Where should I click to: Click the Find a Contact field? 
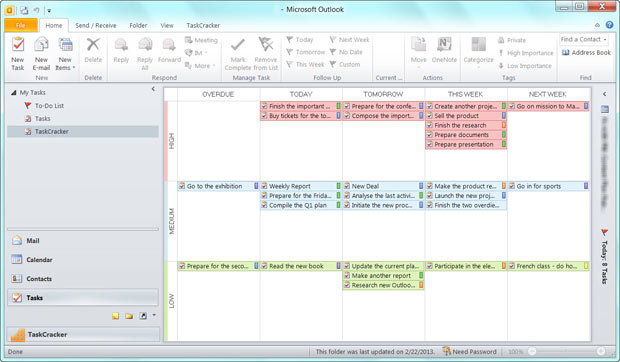pos(584,39)
